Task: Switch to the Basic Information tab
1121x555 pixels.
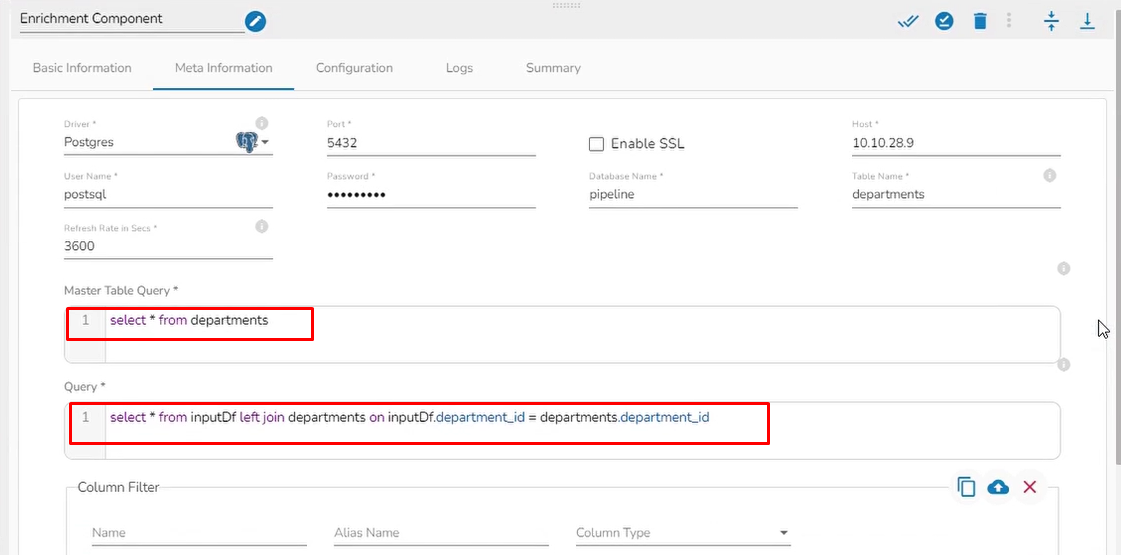Action: click(82, 68)
